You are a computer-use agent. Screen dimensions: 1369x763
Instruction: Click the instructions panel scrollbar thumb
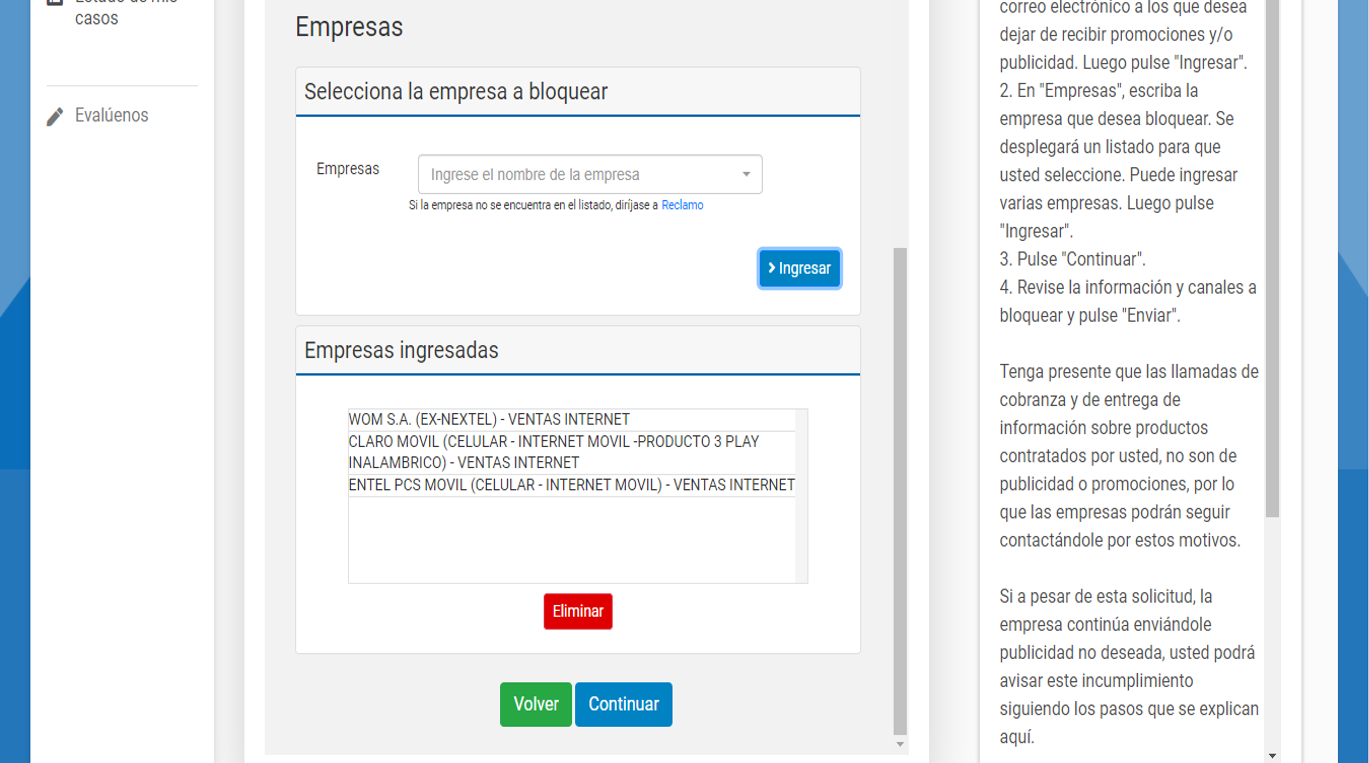1272,258
